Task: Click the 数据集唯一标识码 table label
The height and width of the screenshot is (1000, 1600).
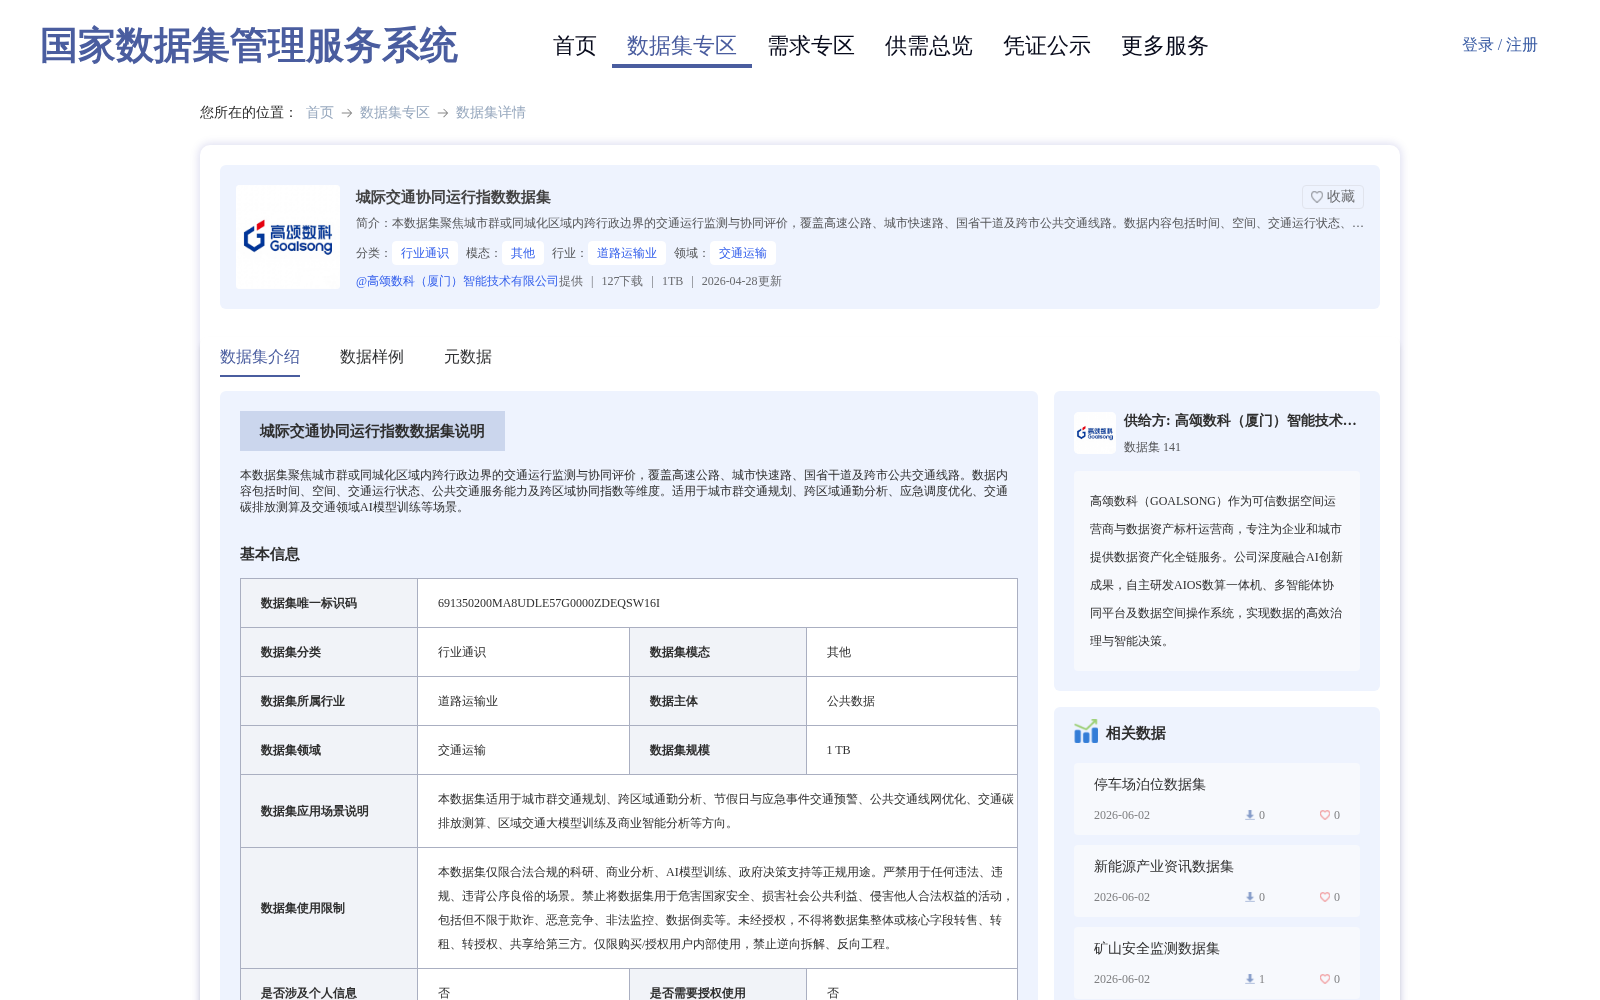Action: [309, 603]
